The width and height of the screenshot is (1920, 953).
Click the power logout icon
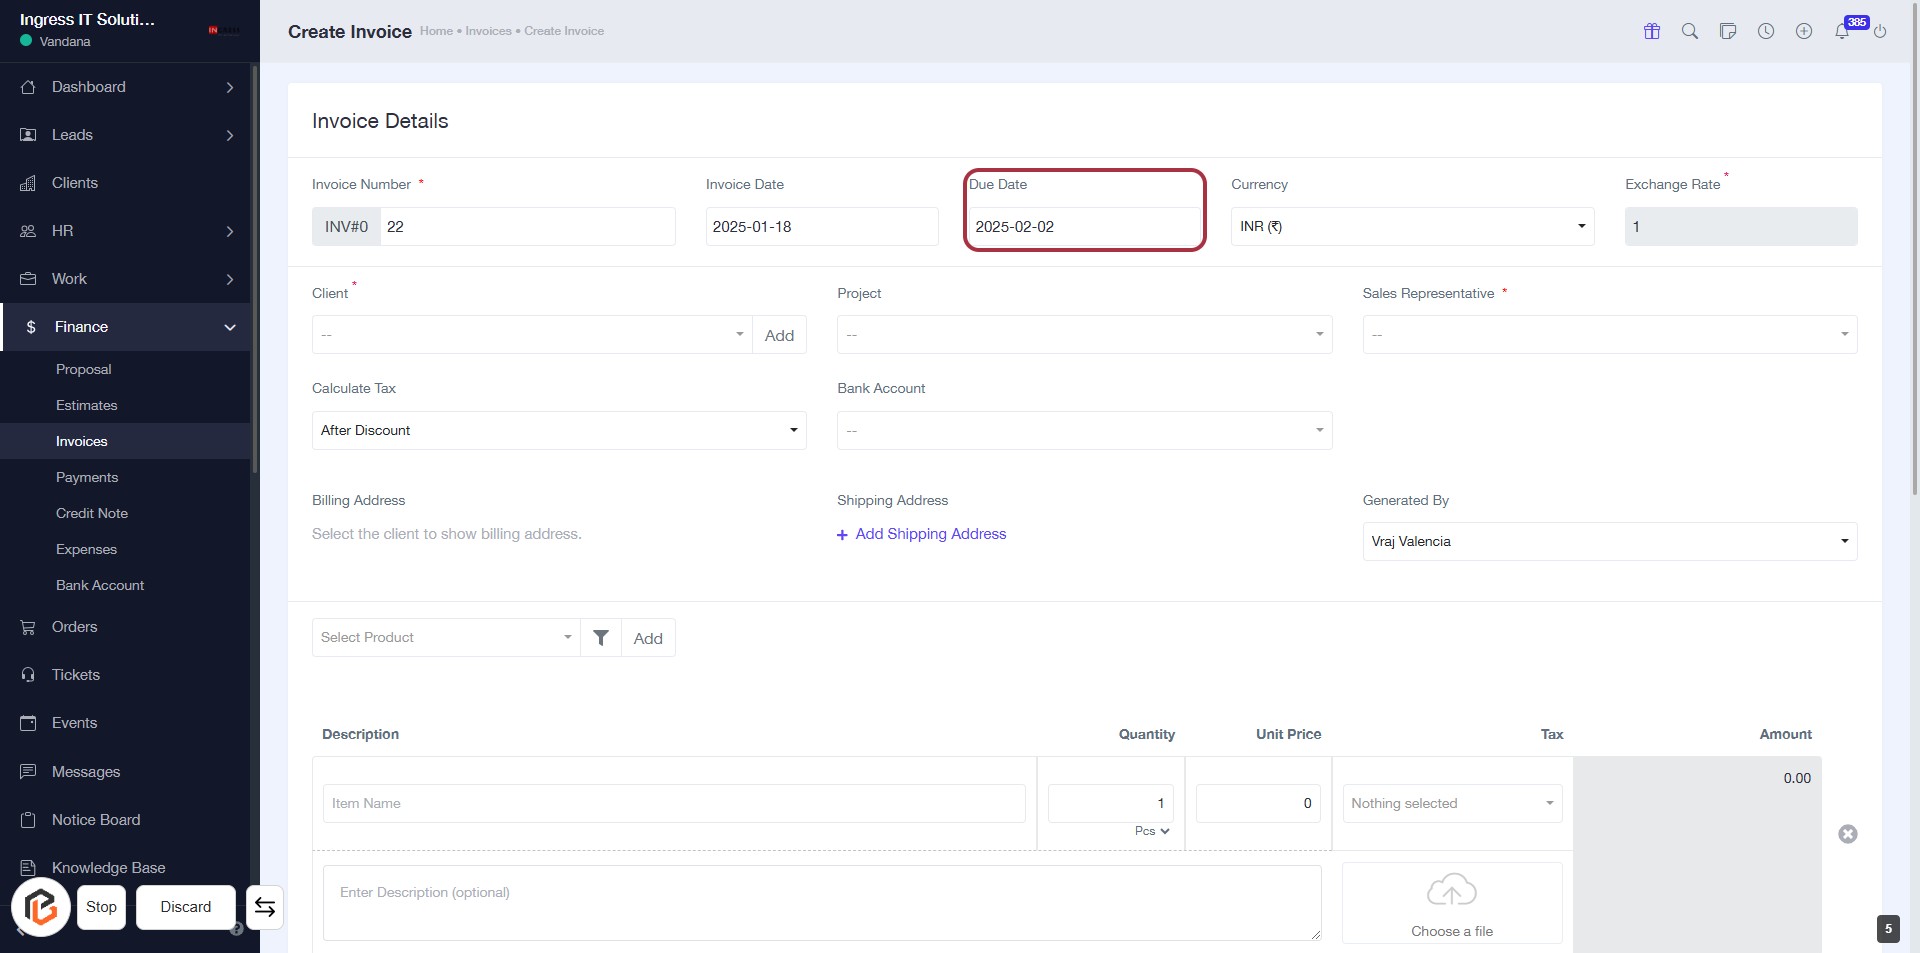pyautogui.click(x=1880, y=32)
